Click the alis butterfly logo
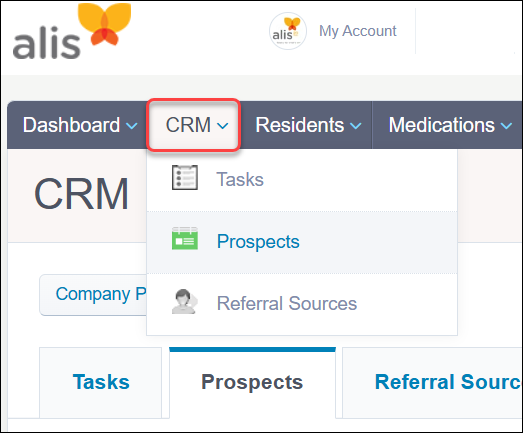This screenshot has width=523, height=433. pos(72,31)
